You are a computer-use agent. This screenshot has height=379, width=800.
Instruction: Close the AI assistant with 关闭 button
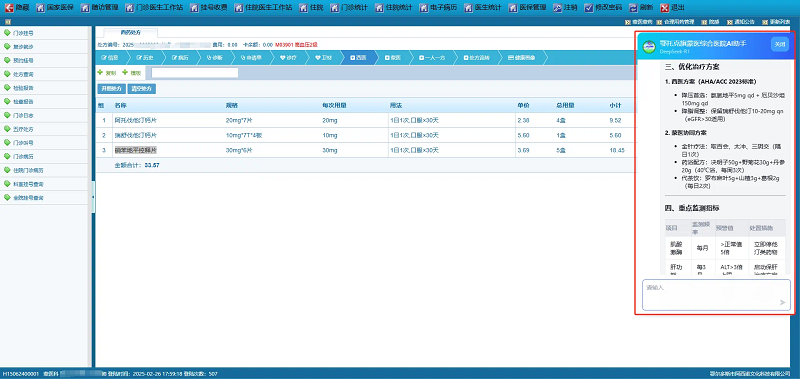[780, 44]
